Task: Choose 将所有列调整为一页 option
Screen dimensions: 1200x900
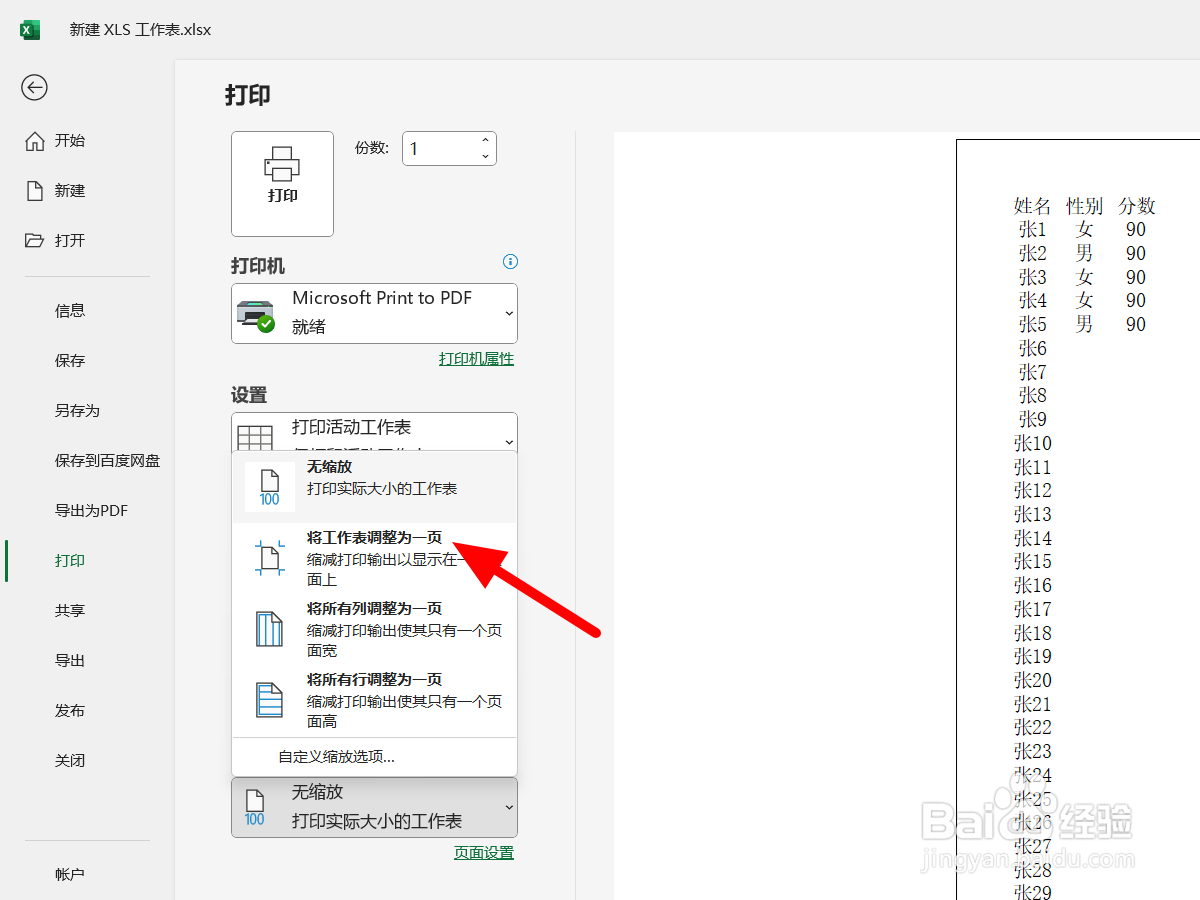Action: click(x=374, y=629)
